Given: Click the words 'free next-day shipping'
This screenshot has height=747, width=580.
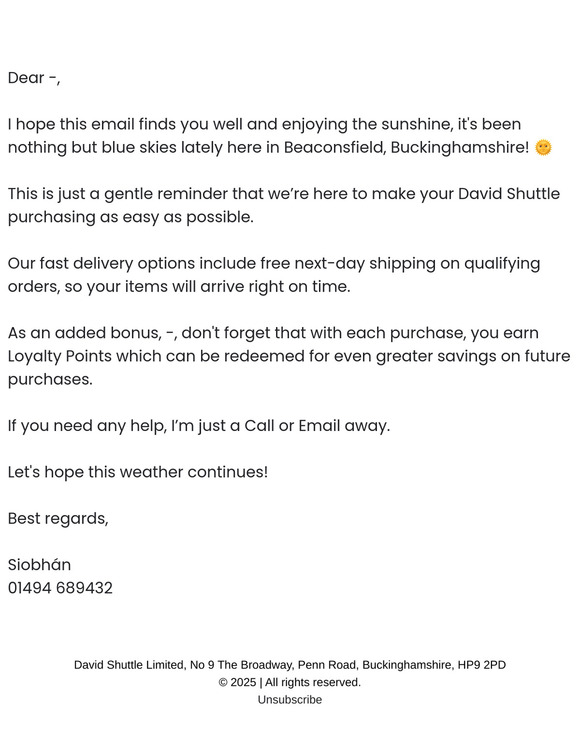Looking at the screenshot, I should point(347,263).
